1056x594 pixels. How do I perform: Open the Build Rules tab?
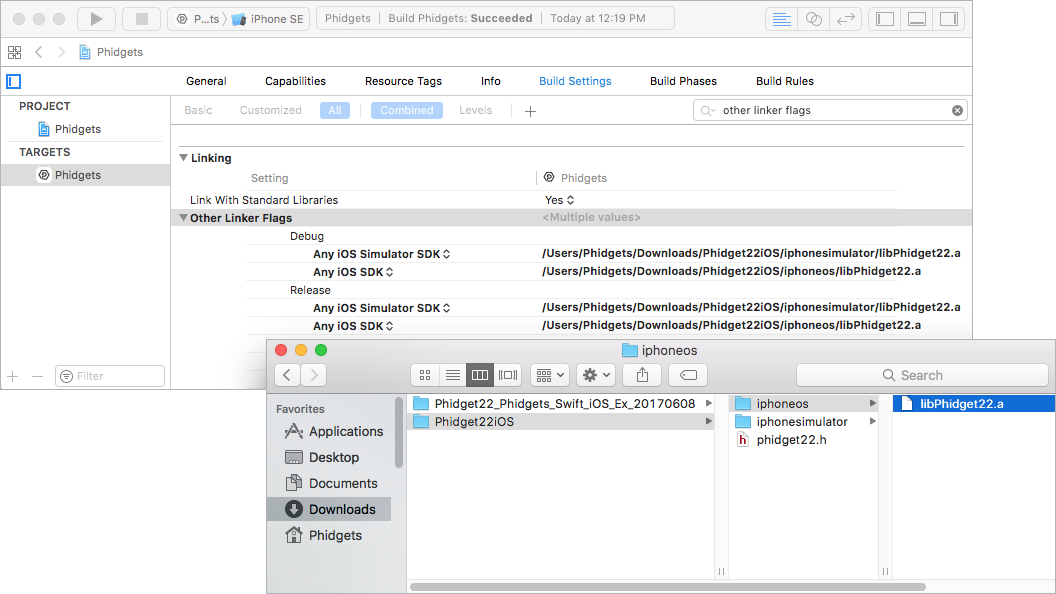coord(785,81)
